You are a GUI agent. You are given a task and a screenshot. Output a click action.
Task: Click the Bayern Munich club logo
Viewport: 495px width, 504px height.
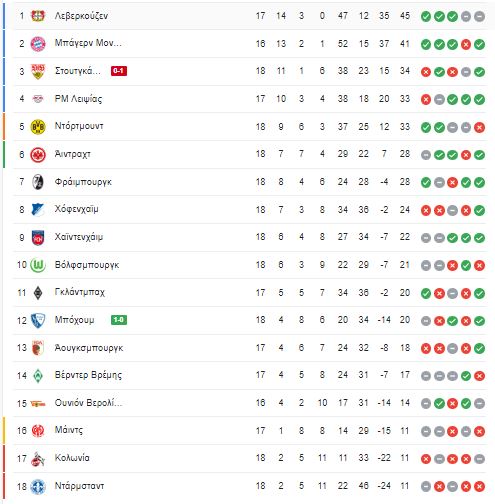[x=38, y=44]
